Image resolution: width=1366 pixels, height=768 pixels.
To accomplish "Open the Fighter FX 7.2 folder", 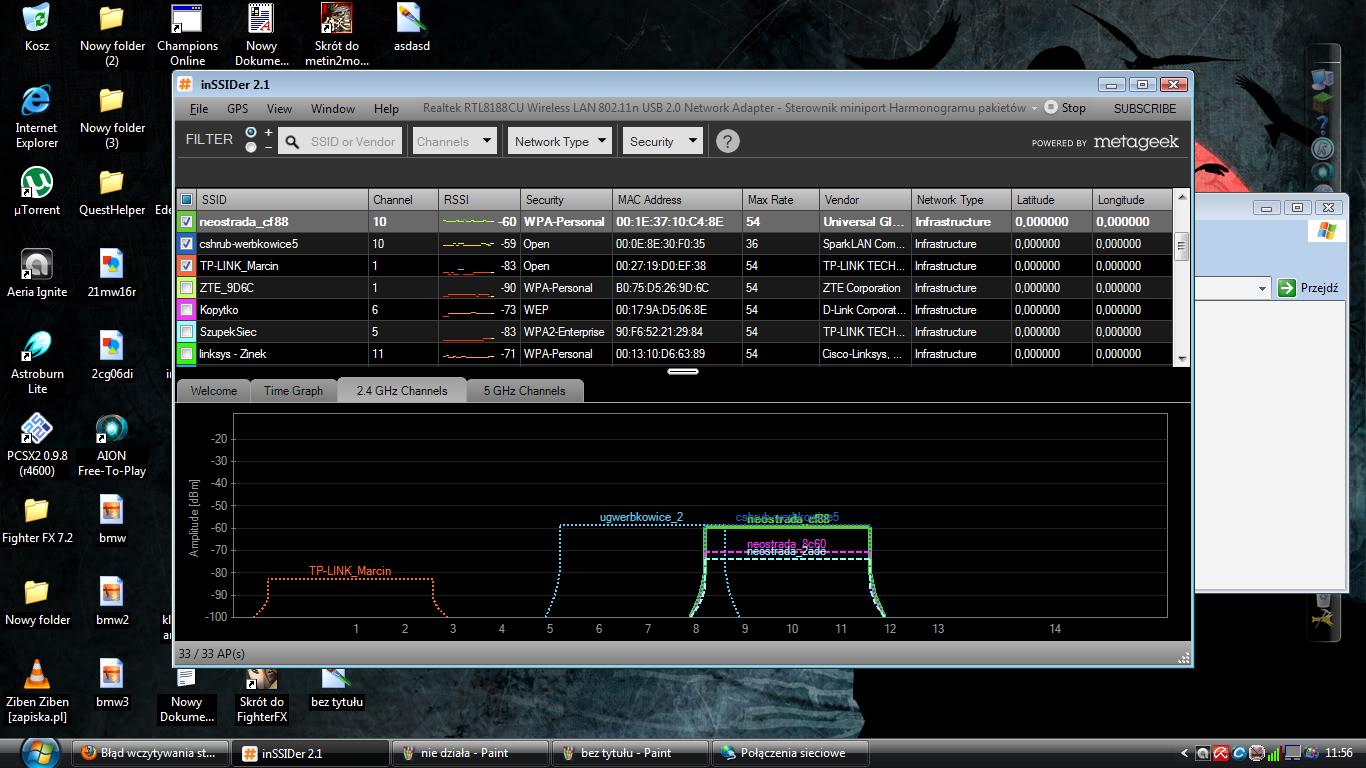I will (x=37, y=519).
